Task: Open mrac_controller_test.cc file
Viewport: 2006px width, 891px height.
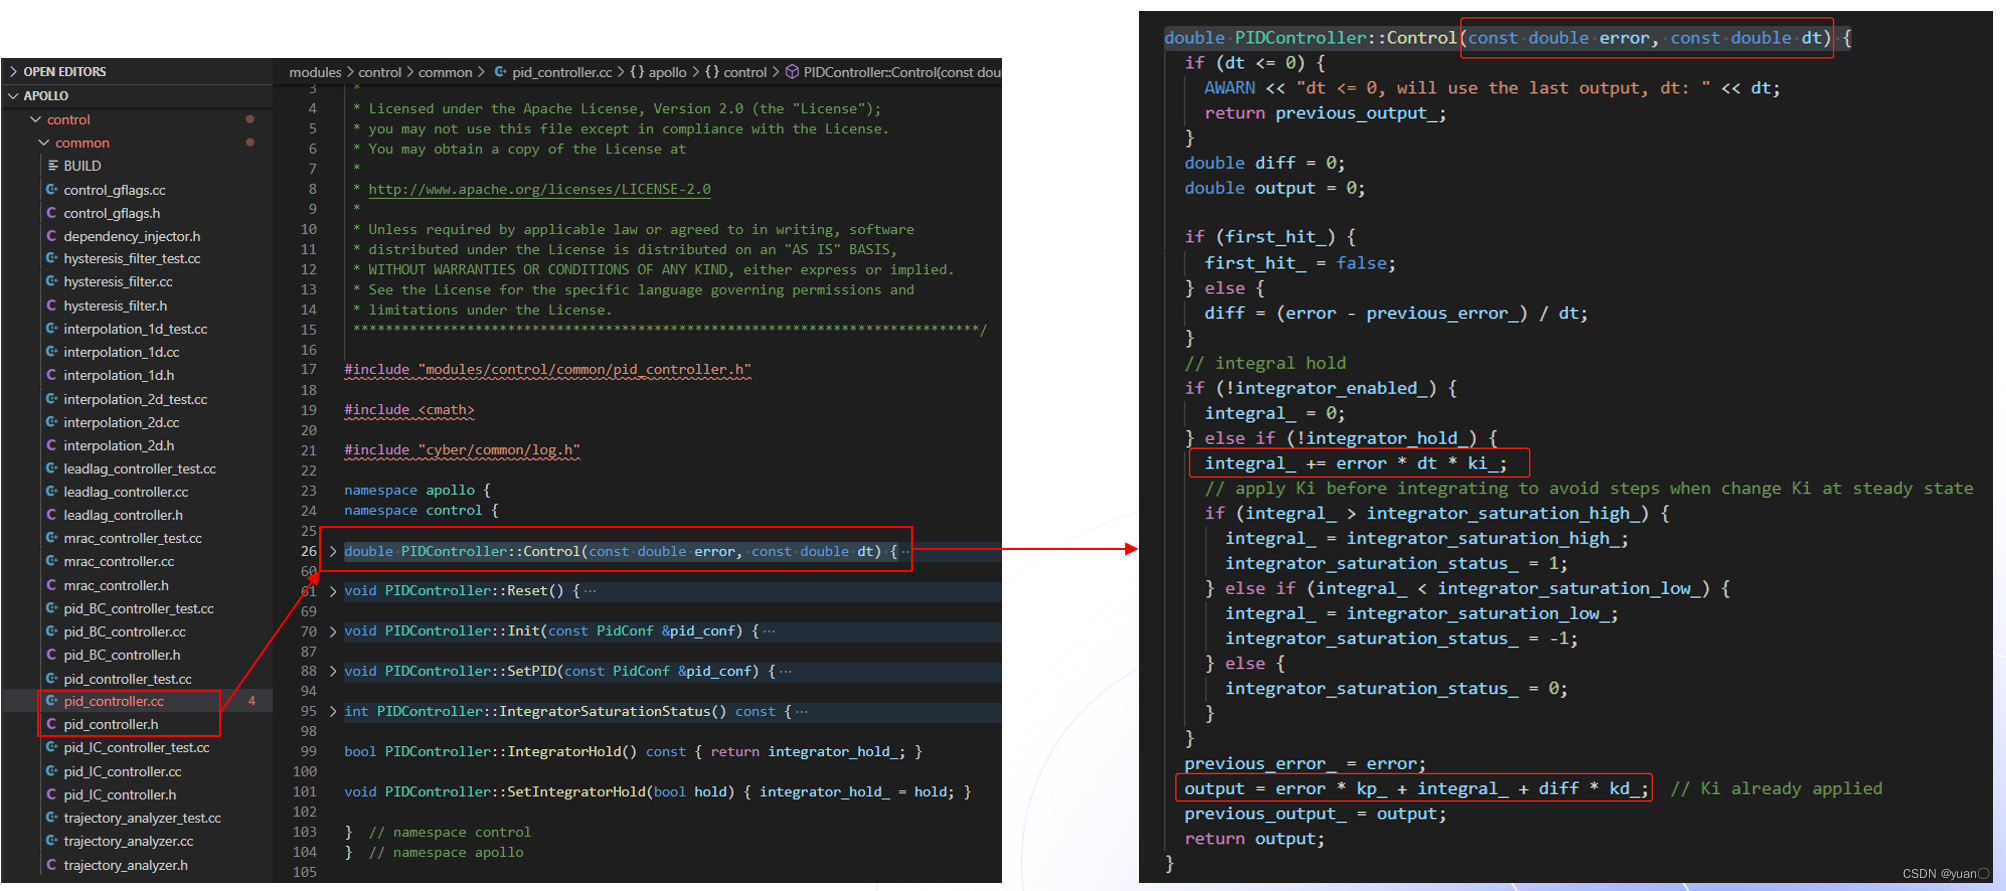Action: tap(132, 538)
